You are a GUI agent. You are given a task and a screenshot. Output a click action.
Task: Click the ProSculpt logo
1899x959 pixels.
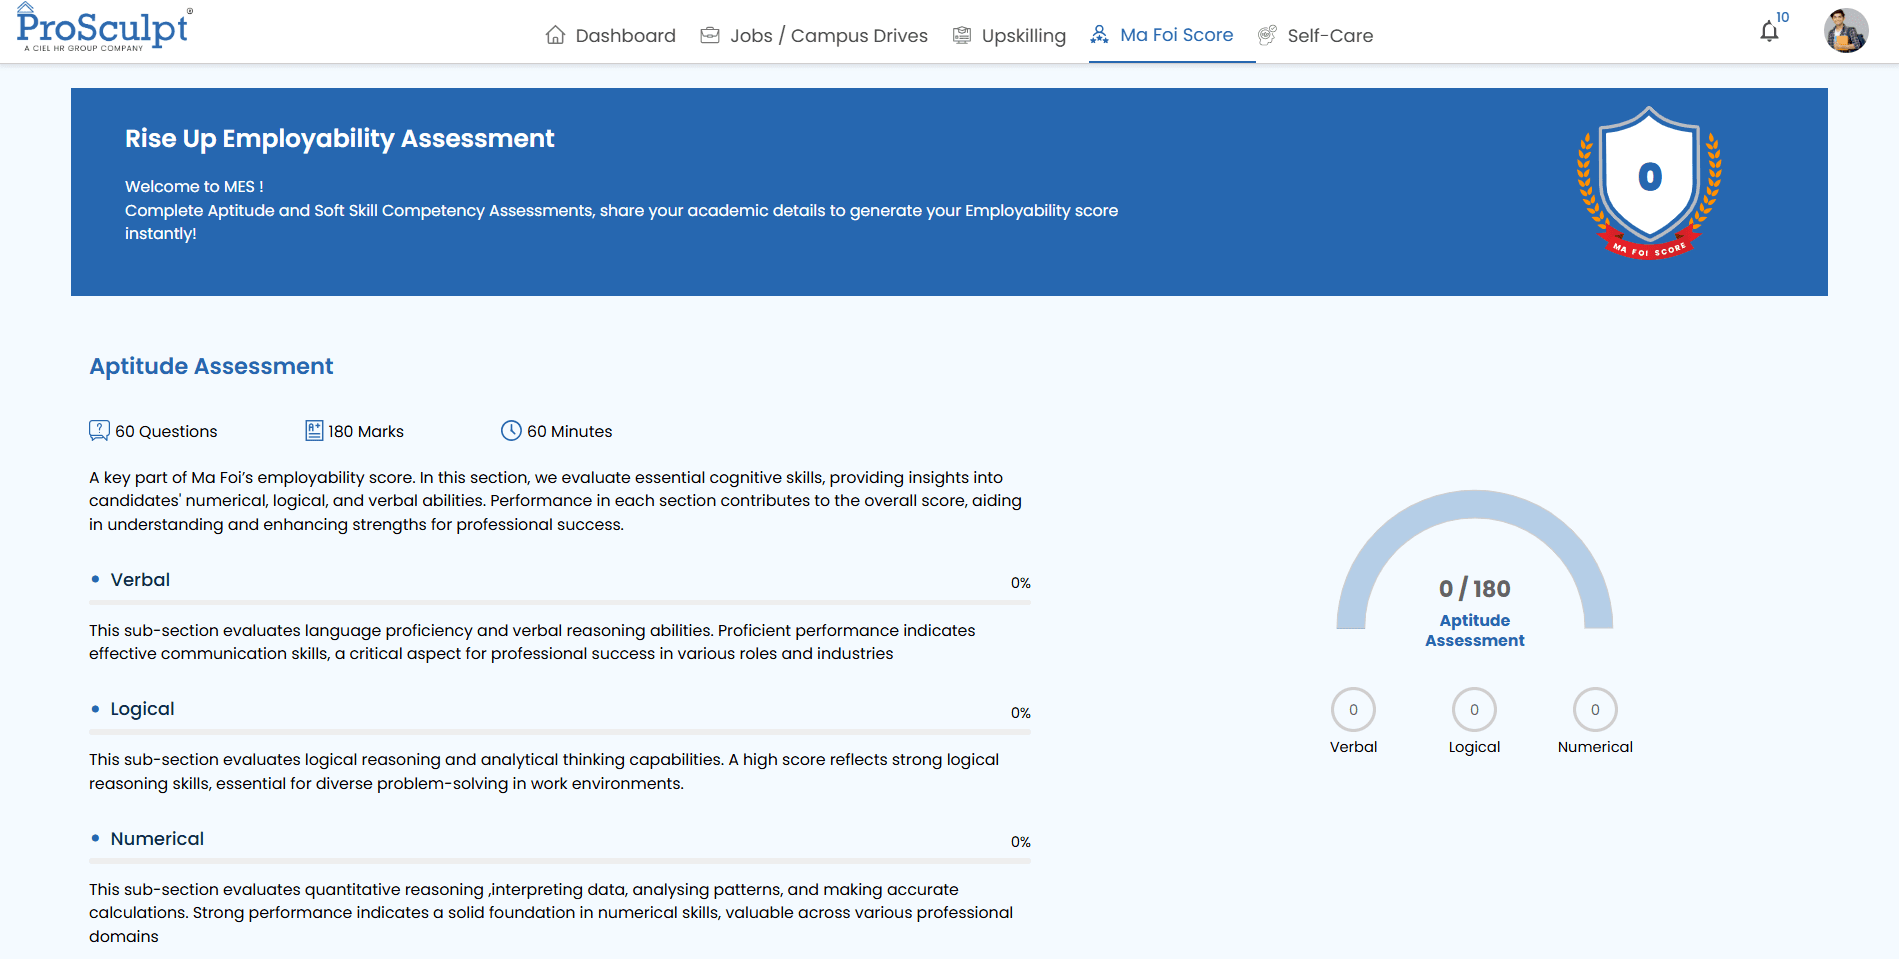point(103,29)
